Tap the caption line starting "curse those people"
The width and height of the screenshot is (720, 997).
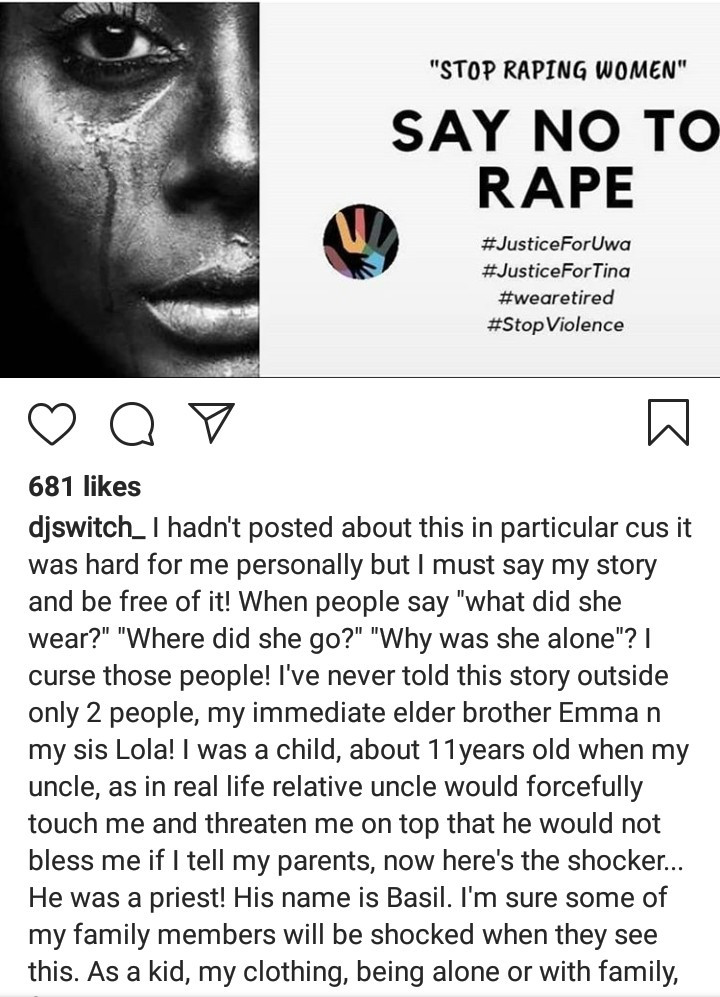(348, 677)
